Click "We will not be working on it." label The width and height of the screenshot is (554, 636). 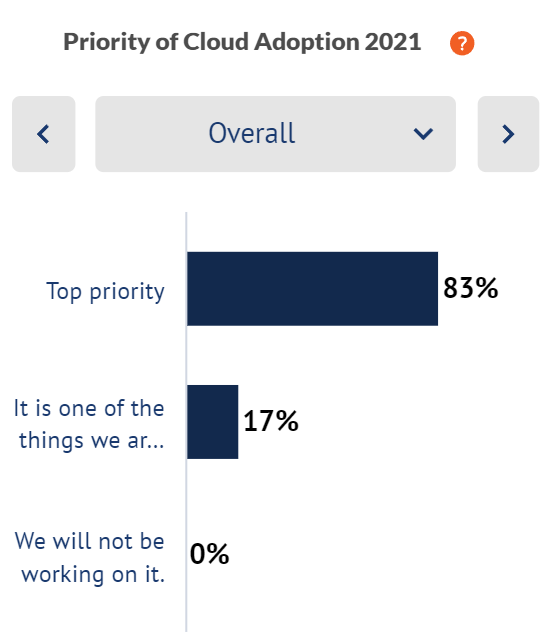tap(90, 558)
